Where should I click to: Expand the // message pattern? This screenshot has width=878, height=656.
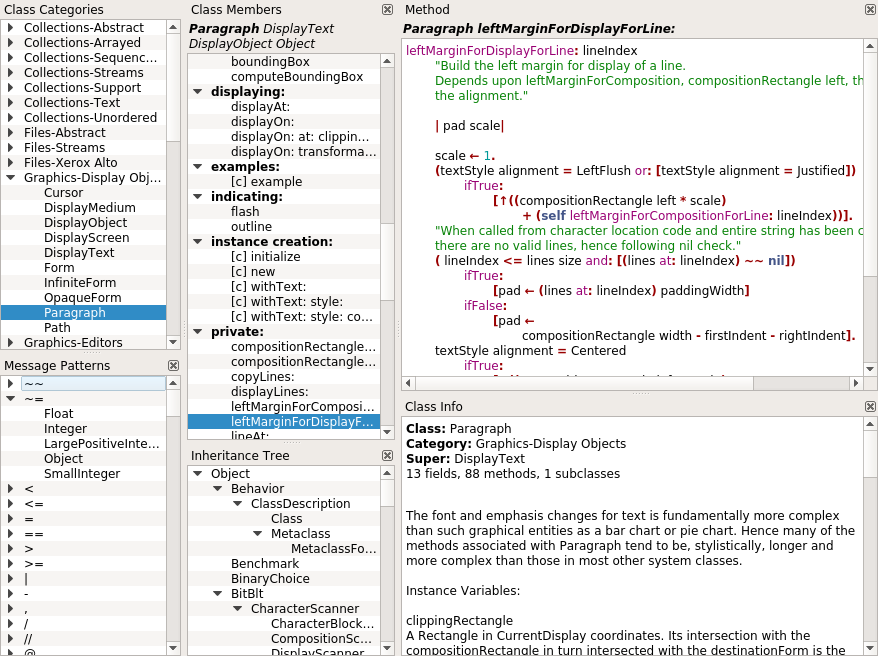click(x=10, y=639)
